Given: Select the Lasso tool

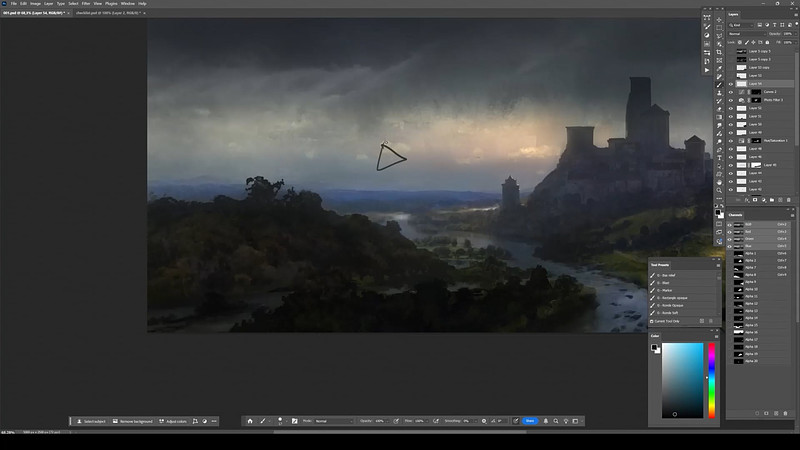Looking at the screenshot, I should (x=719, y=35).
